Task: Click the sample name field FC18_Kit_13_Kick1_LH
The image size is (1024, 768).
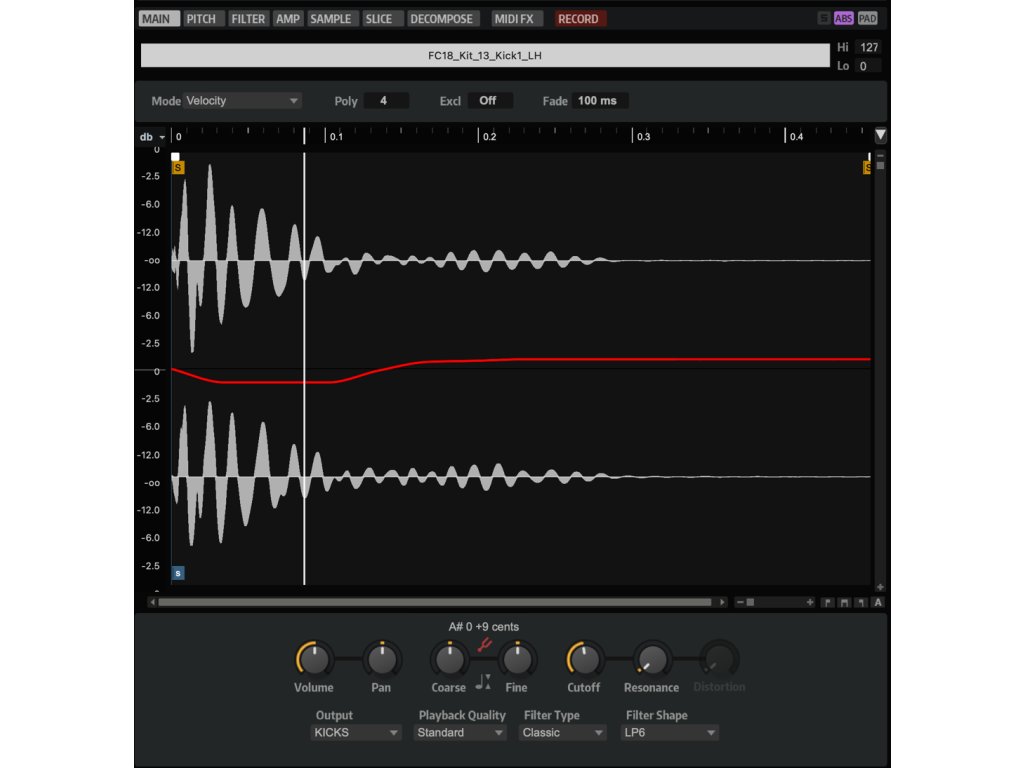Action: (x=485, y=56)
